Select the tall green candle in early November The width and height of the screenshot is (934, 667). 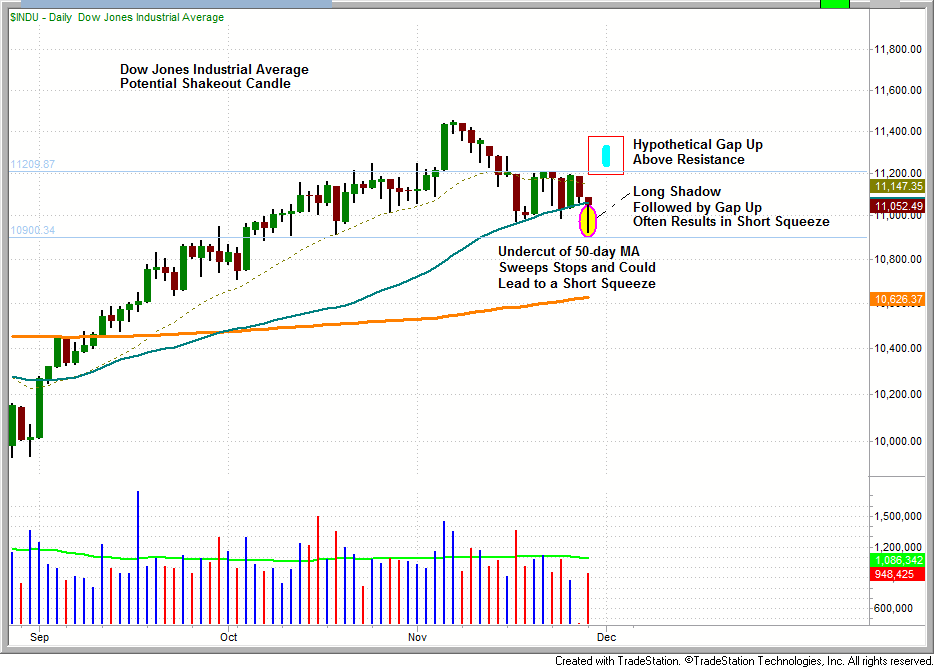pos(443,147)
